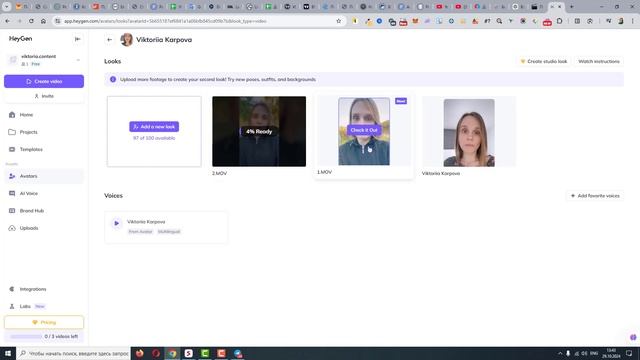
Task: Click the From Avatar voice tag
Action: tap(140, 231)
